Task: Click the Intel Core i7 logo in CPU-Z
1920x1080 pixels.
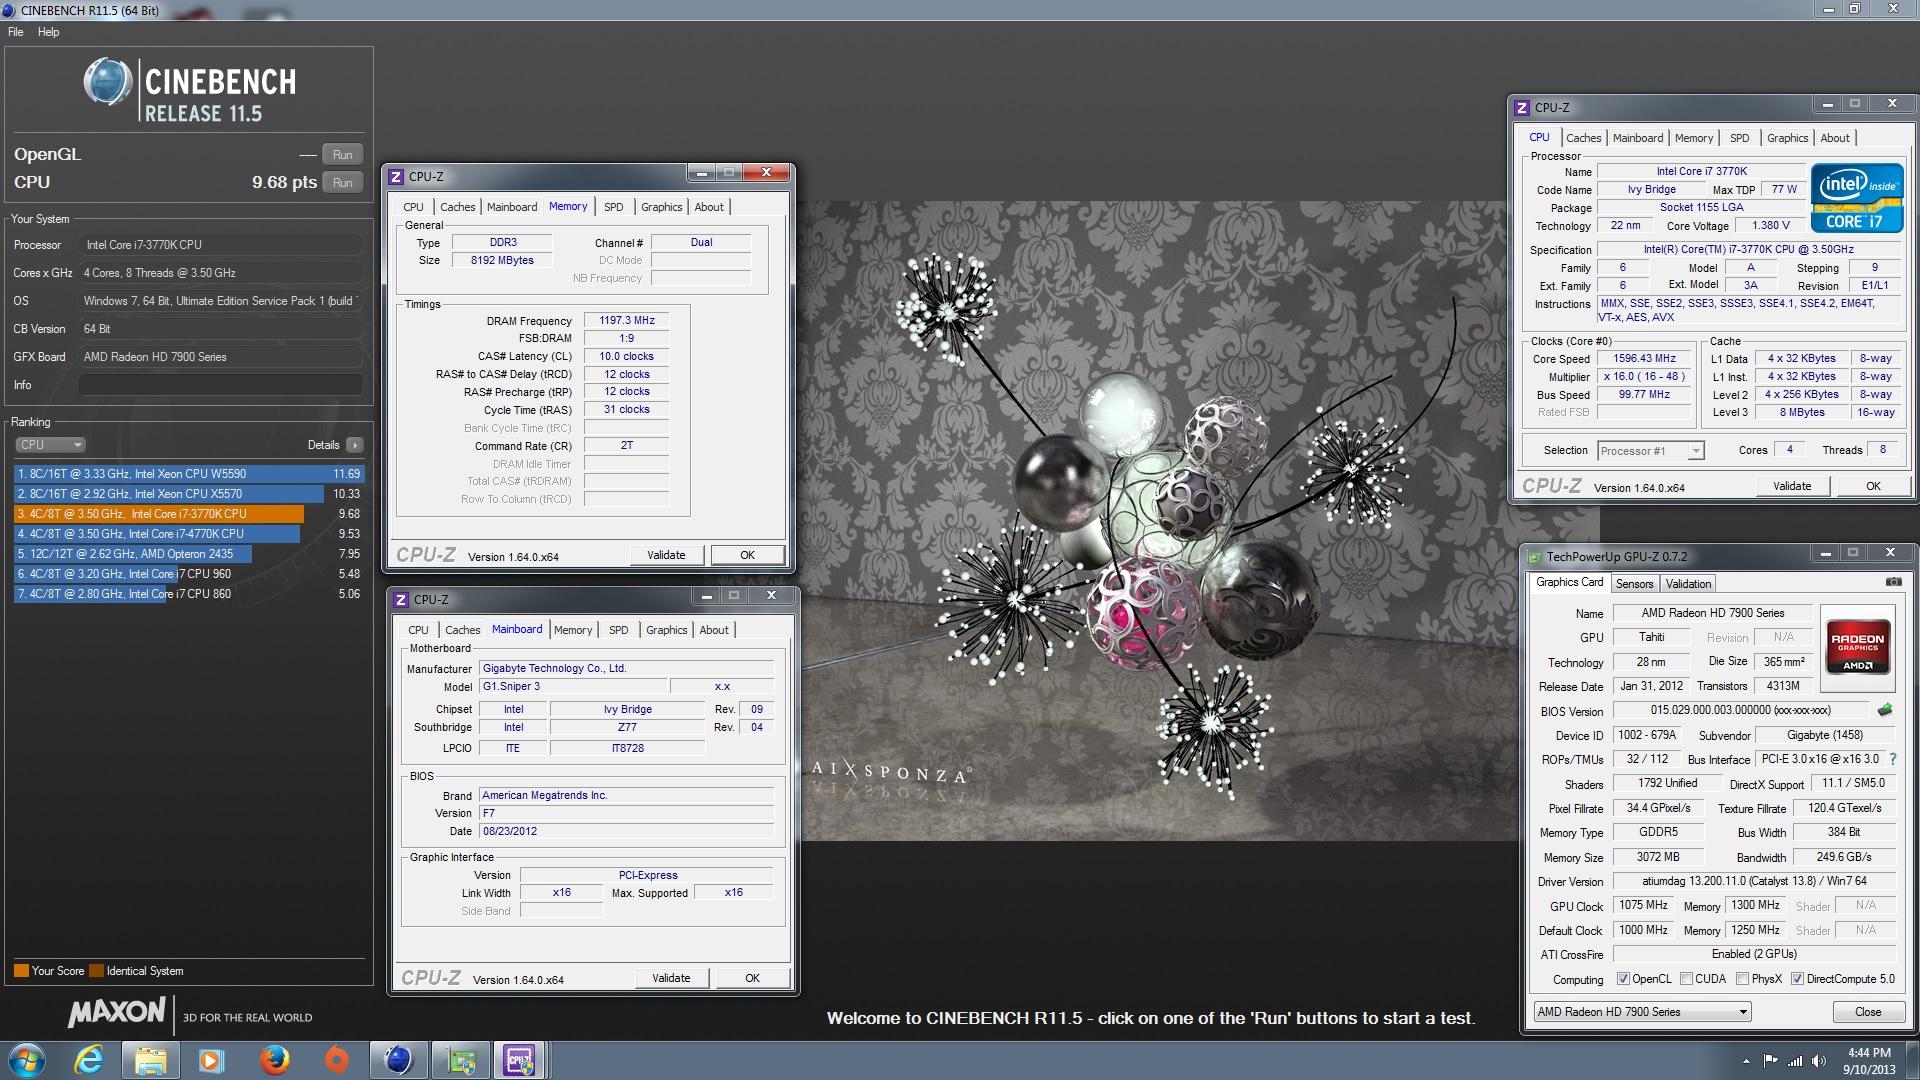Action: click(x=1857, y=198)
